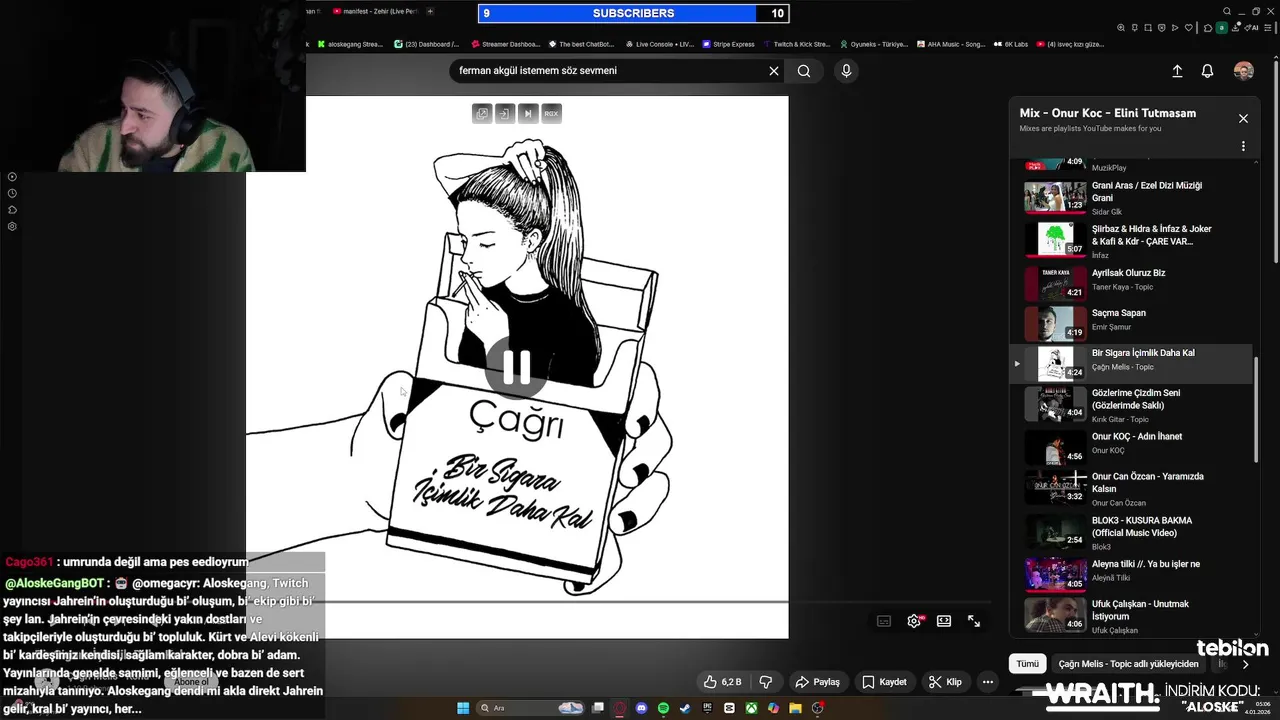Open more actions ellipsis below the video
1280x720 pixels.
(988, 682)
